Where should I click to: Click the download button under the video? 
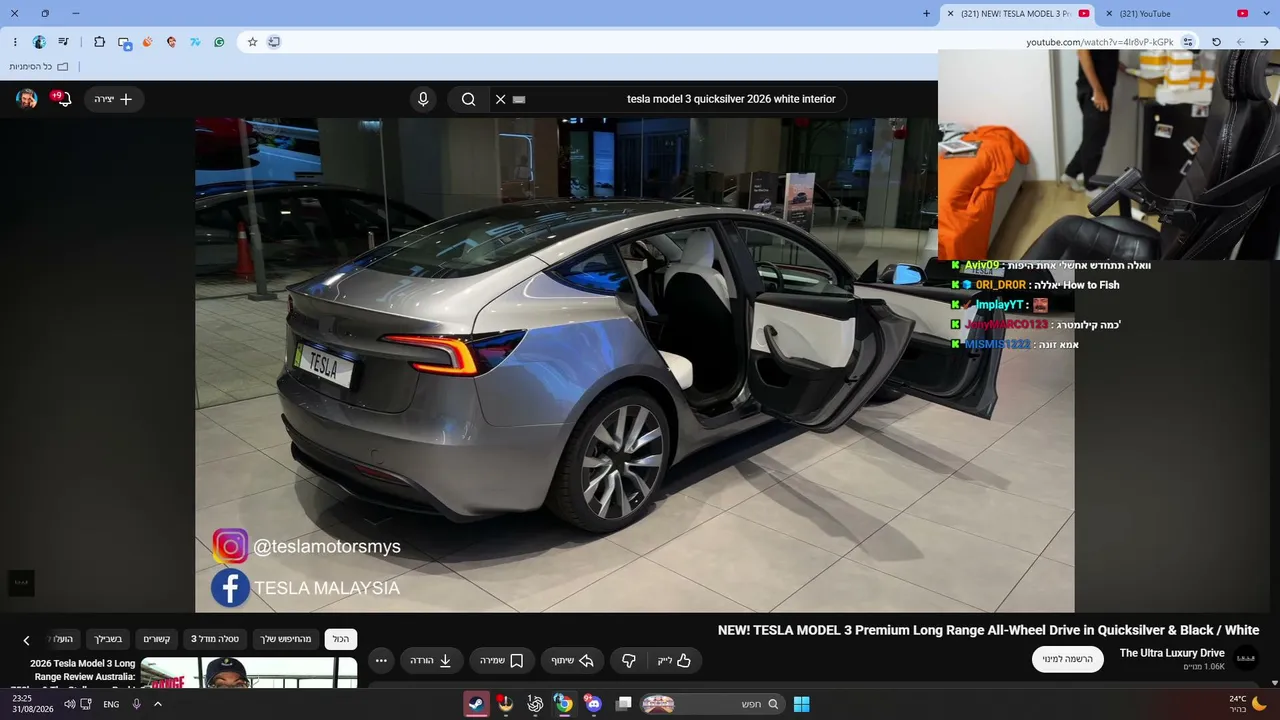pyautogui.click(x=431, y=660)
